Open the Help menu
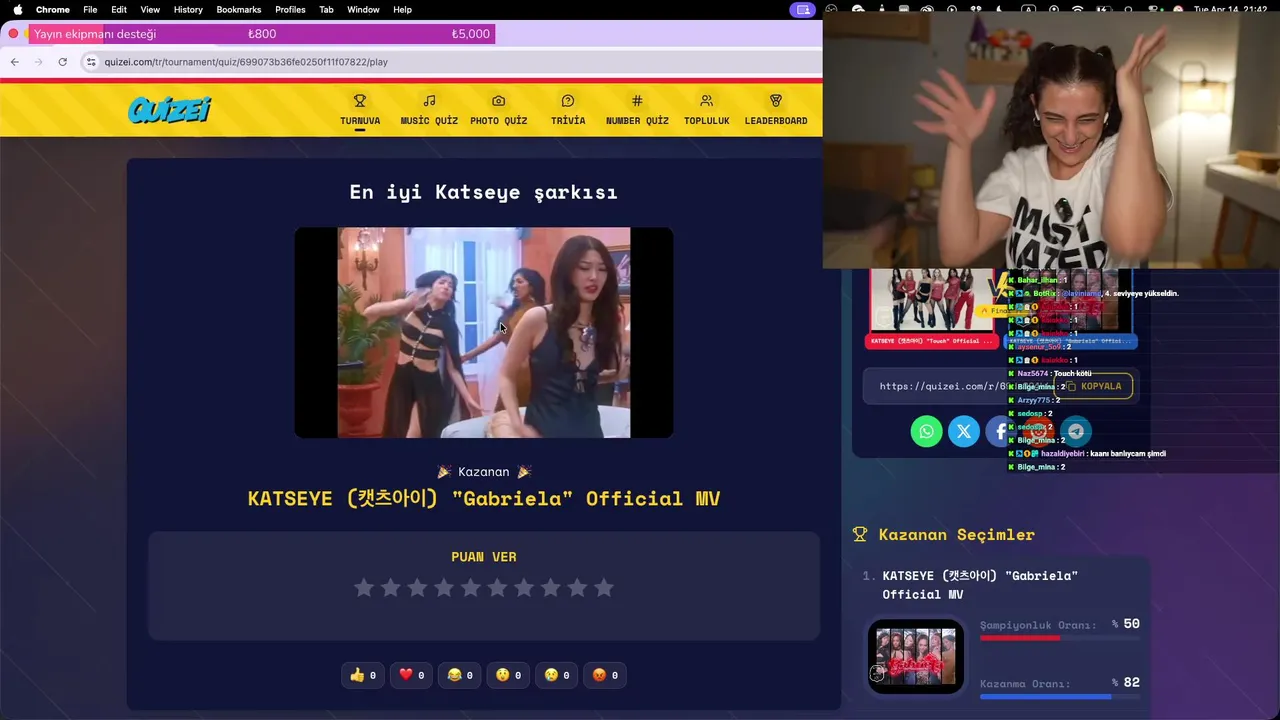 point(402,9)
